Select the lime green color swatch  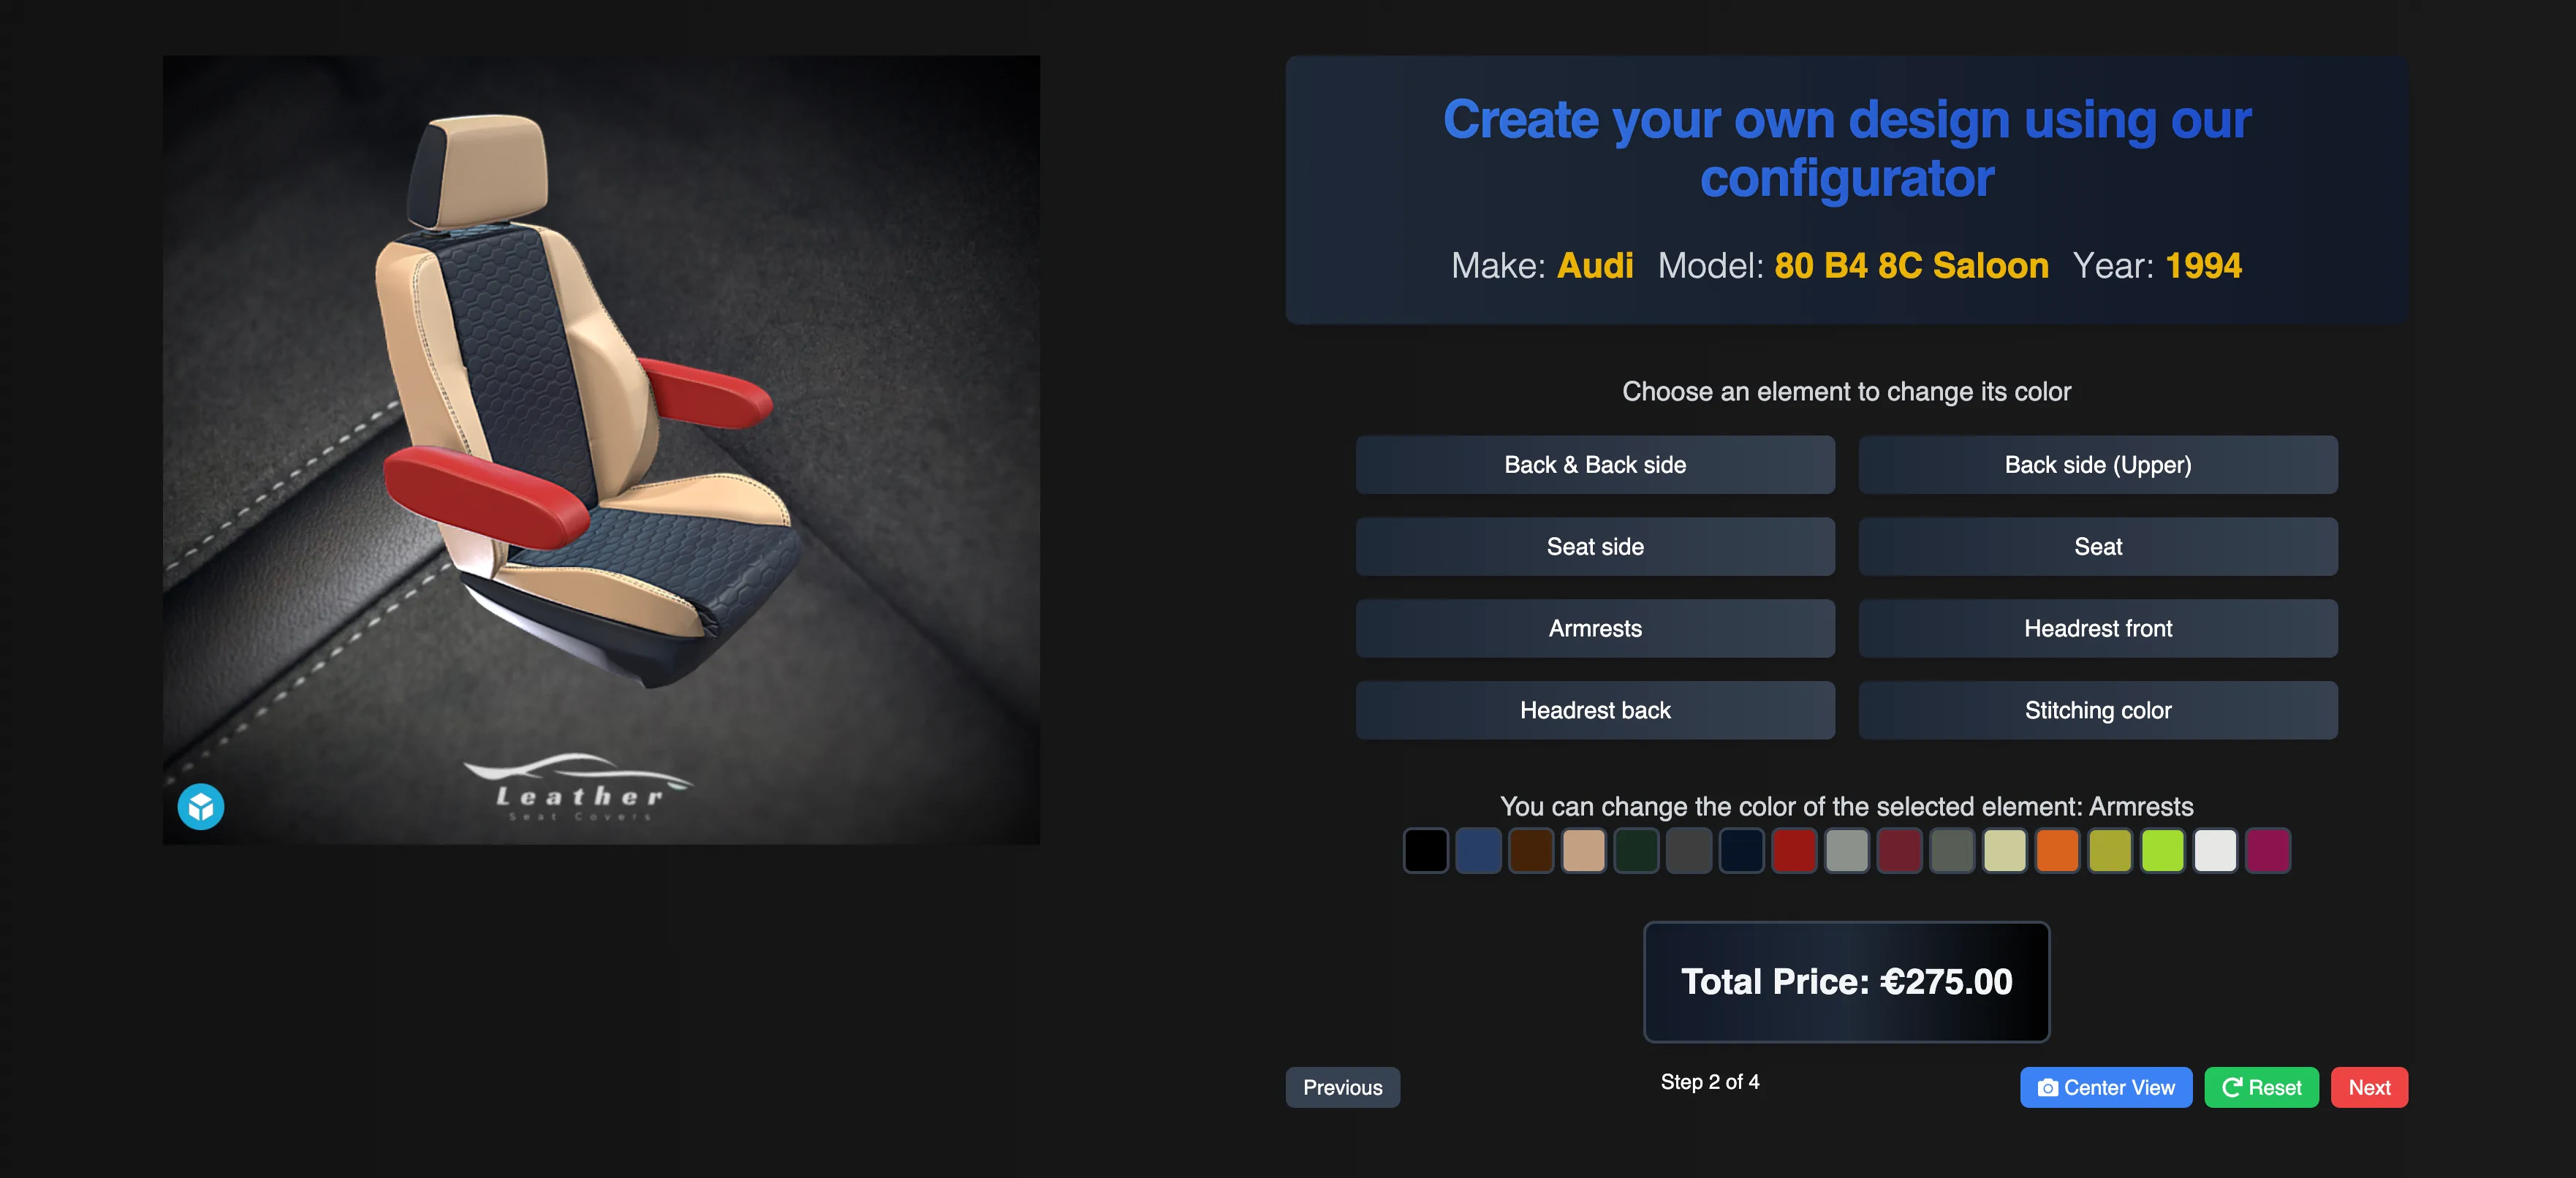2162,850
